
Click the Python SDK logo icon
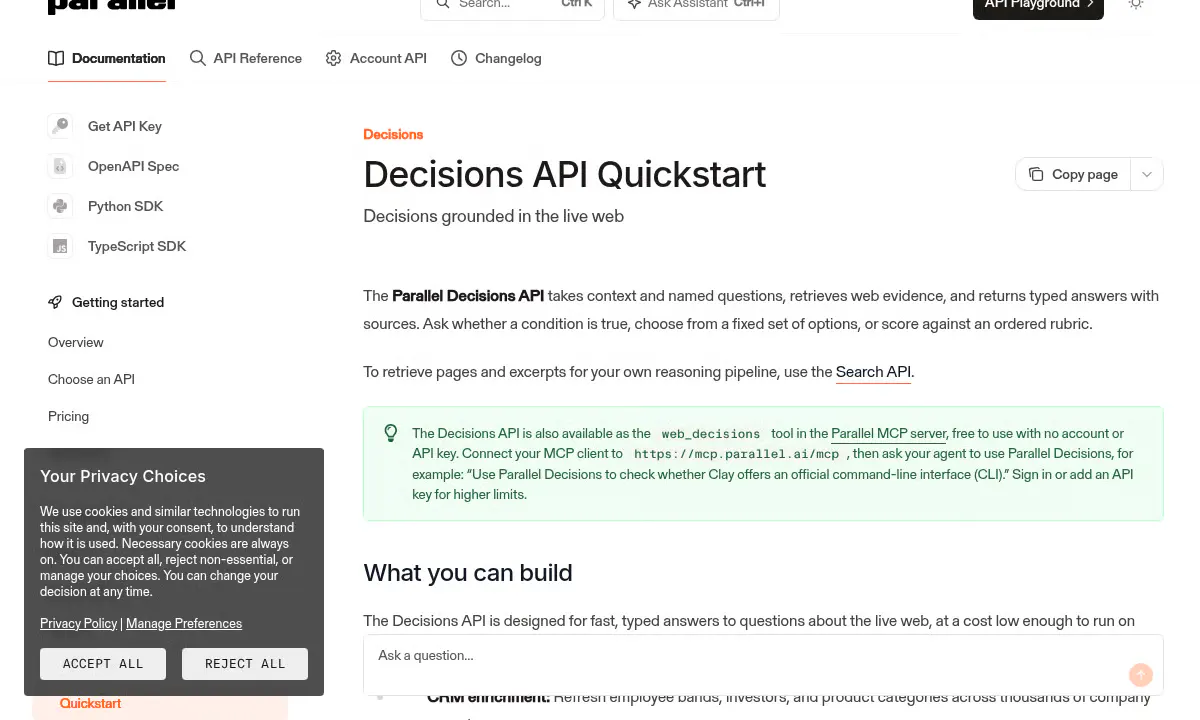point(60,206)
